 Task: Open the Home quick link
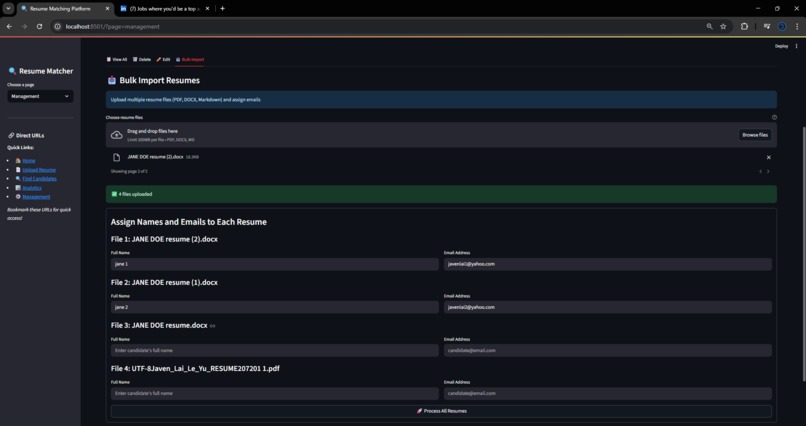[29, 161]
